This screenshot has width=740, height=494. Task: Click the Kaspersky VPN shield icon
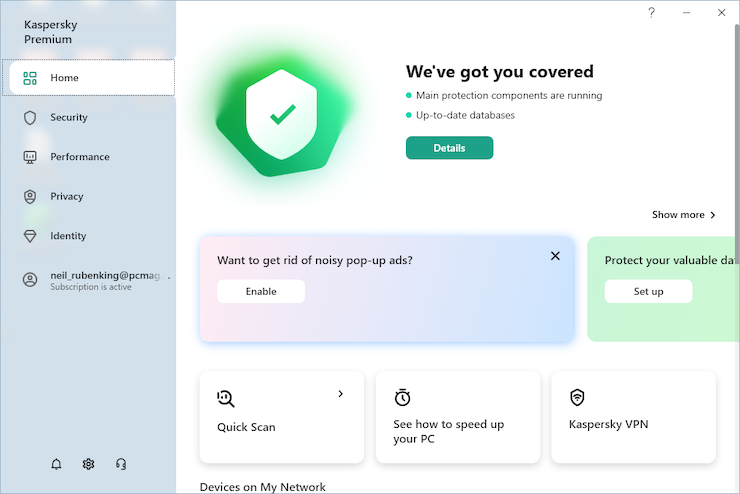[577, 397]
